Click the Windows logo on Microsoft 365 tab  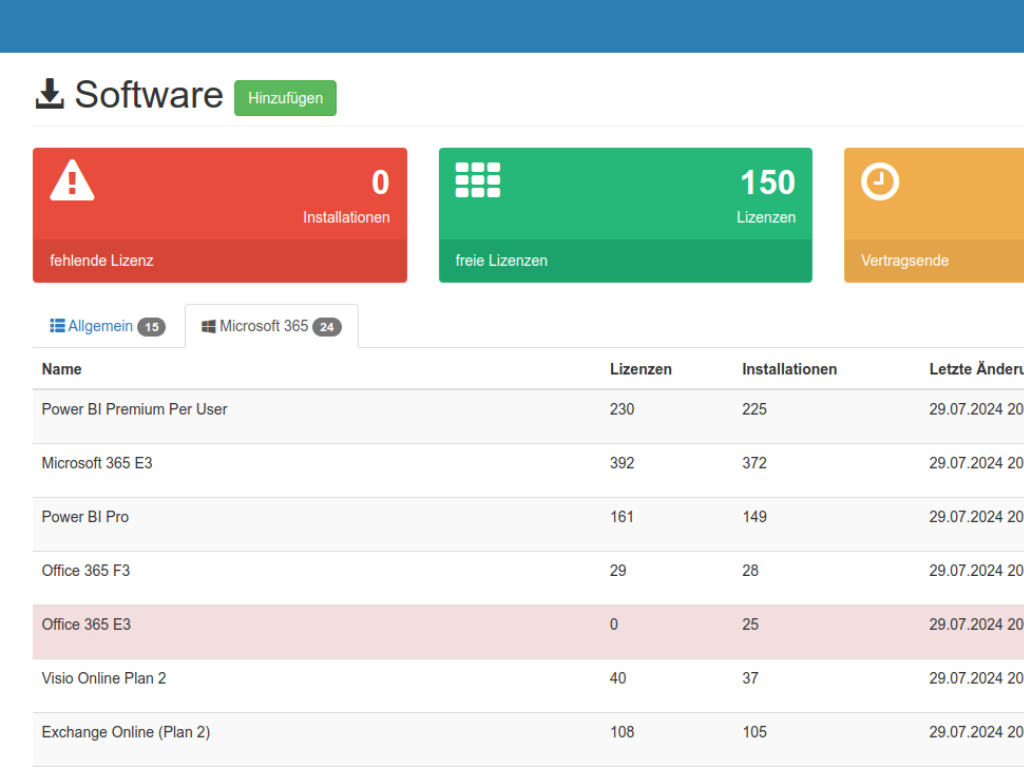(x=209, y=326)
